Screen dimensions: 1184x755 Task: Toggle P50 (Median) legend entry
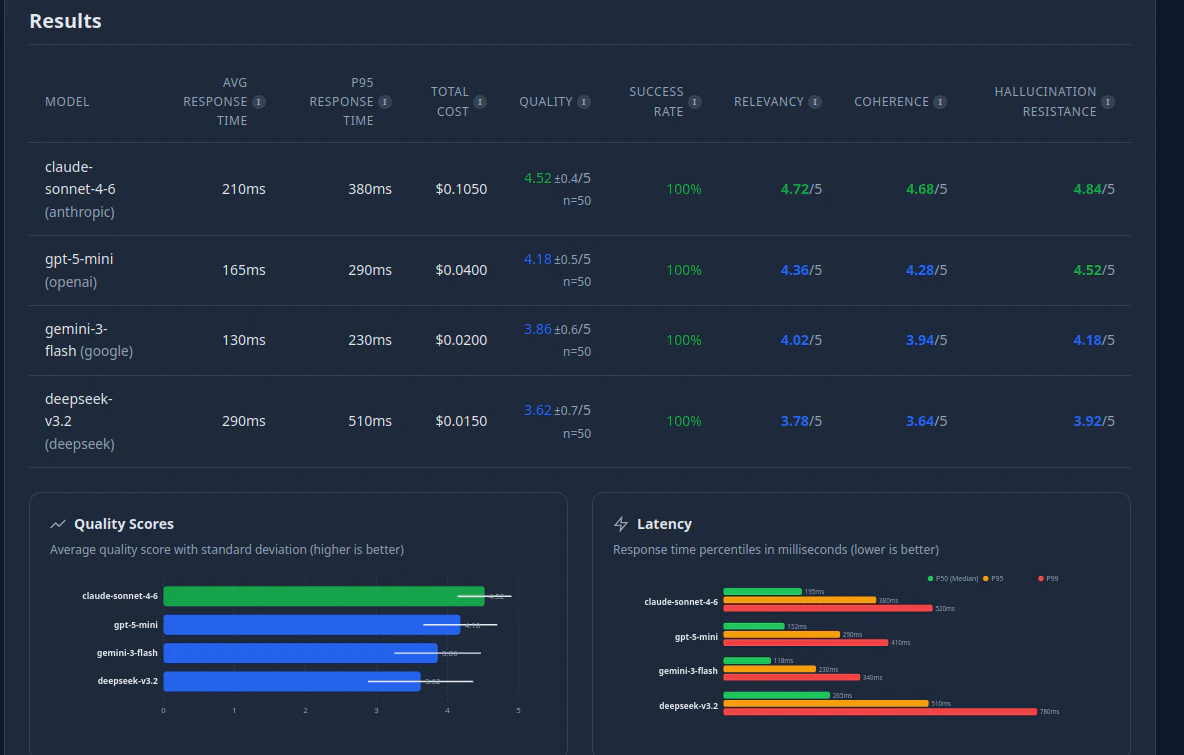coord(952,578)
